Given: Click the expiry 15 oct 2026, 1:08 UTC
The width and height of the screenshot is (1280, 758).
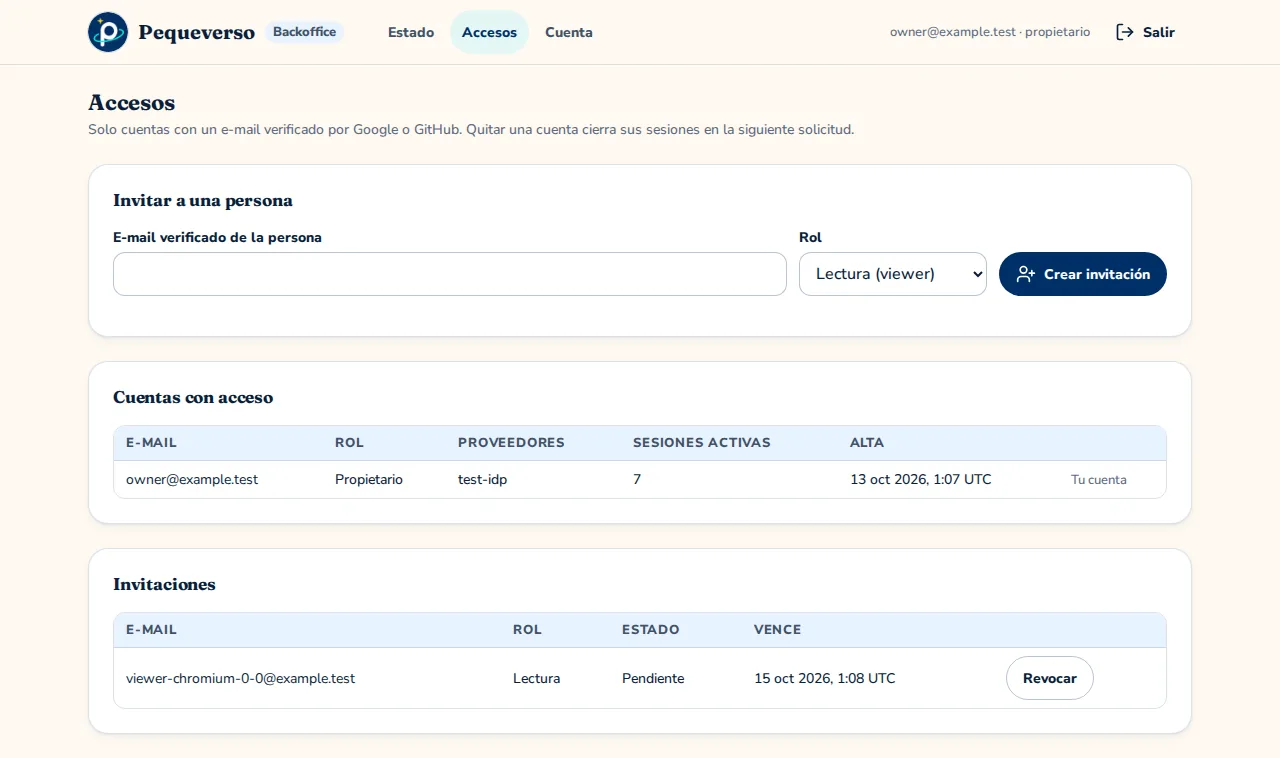Looking at the screenshot, I should click(825, 678).
